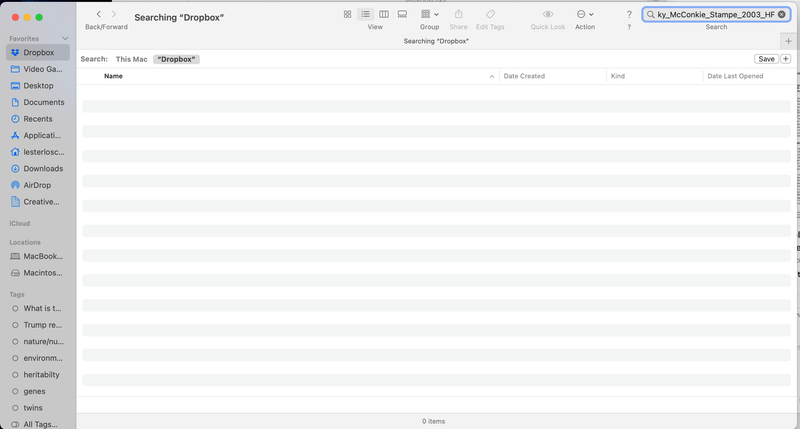This screenshot has height=429, width=800.
Task: Click the Save search button
Action: pos(766,59)
